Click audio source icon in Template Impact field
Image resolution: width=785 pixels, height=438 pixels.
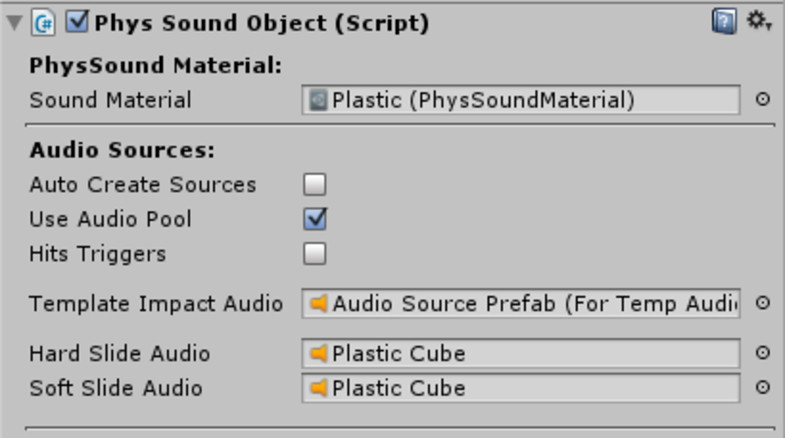pyautogui.click(x=318, y=303)
